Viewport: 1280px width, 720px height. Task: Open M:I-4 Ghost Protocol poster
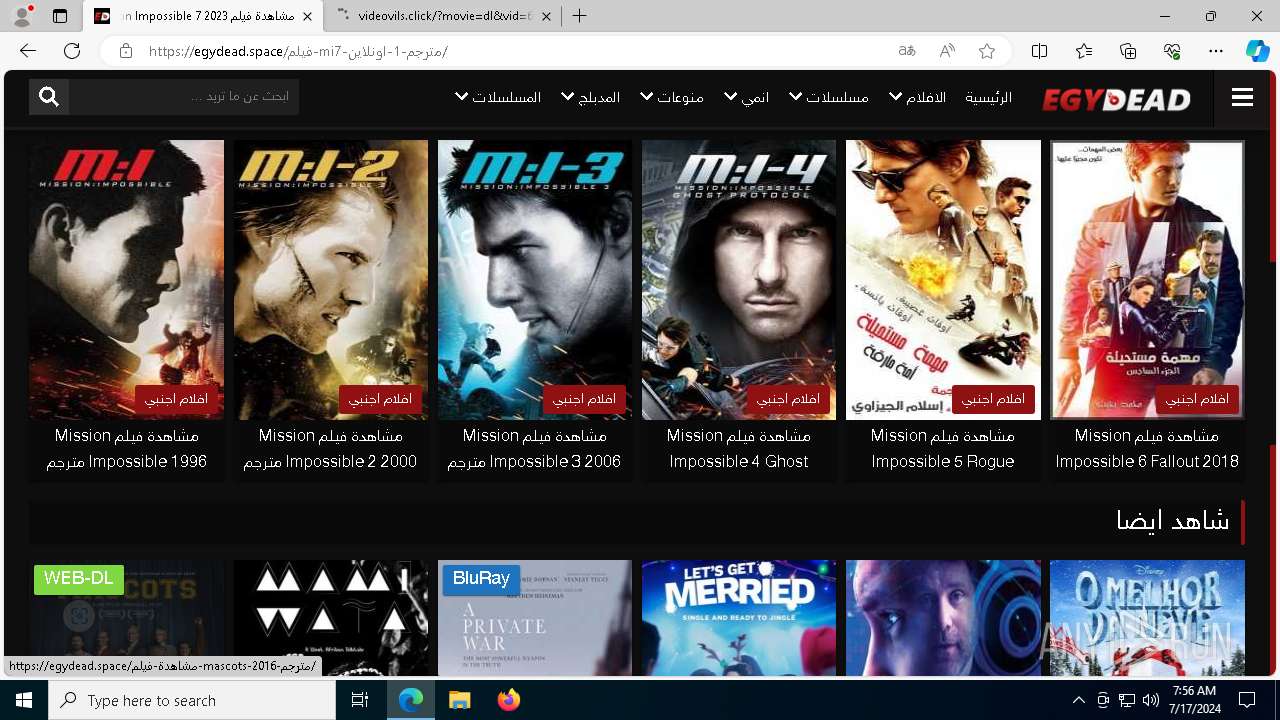point(739,279)
